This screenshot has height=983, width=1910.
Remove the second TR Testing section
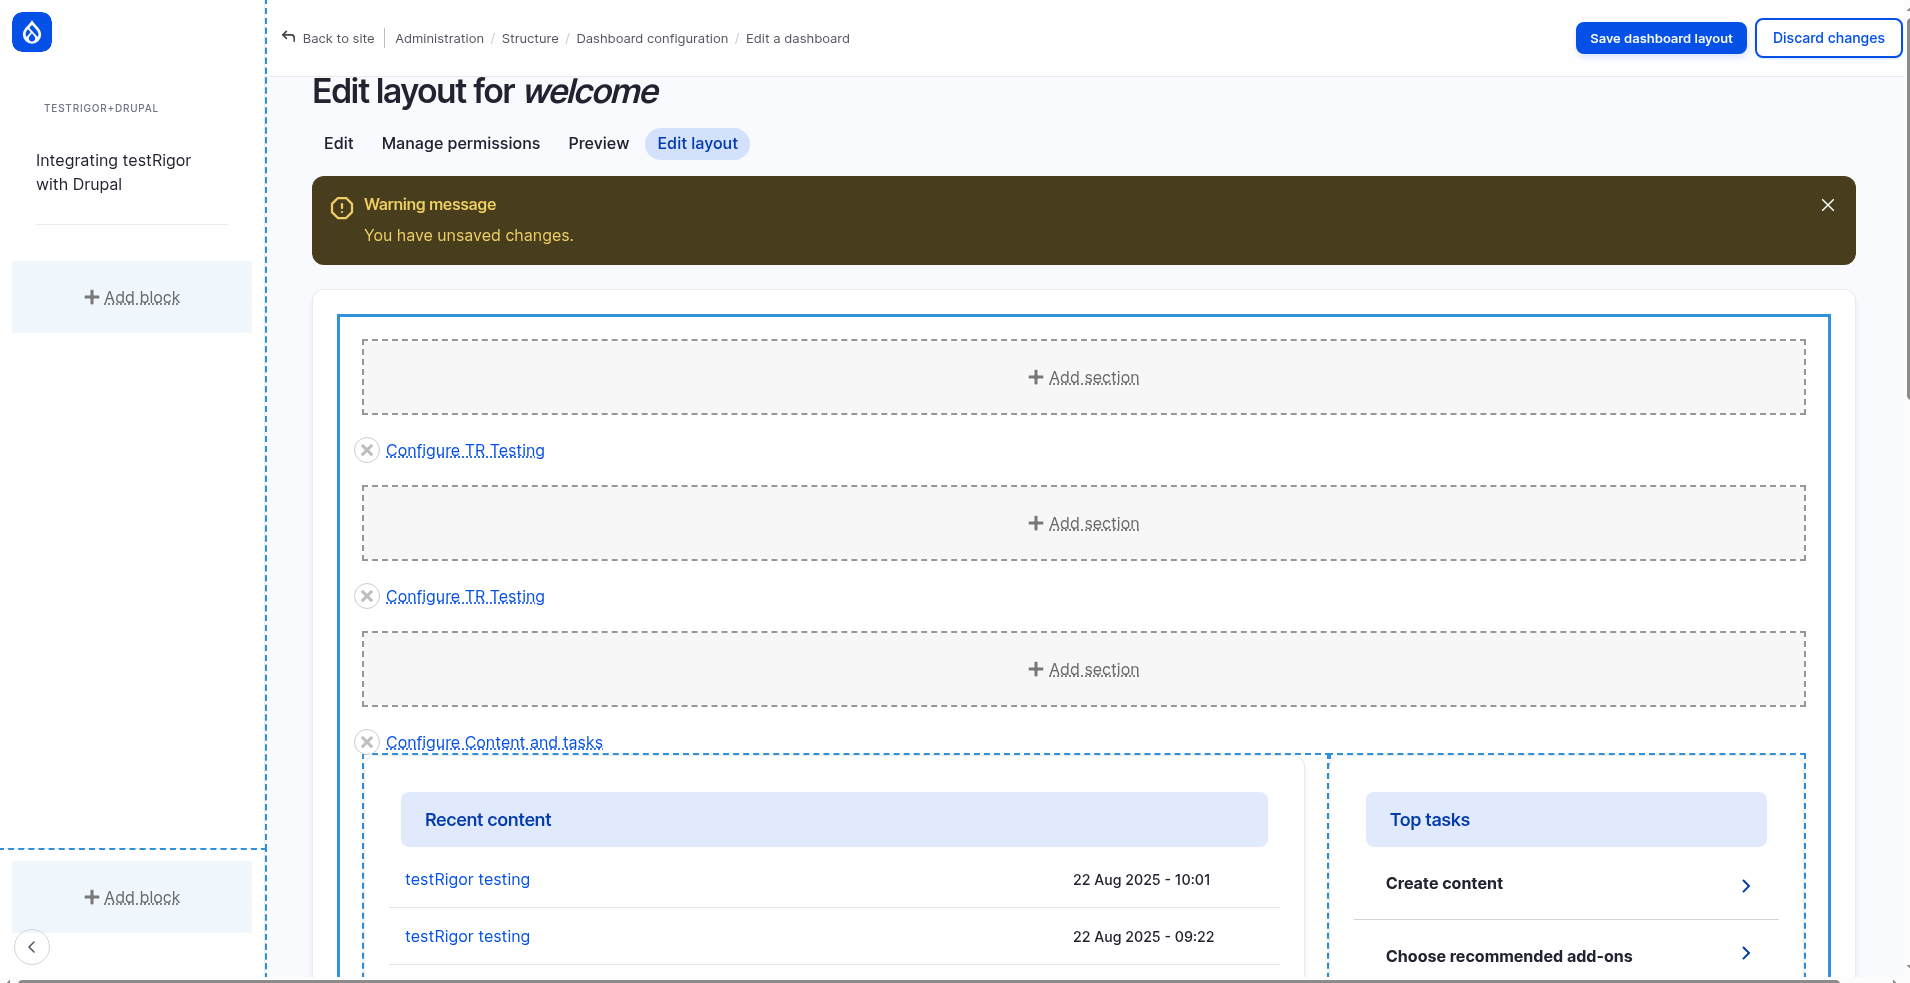367,596
